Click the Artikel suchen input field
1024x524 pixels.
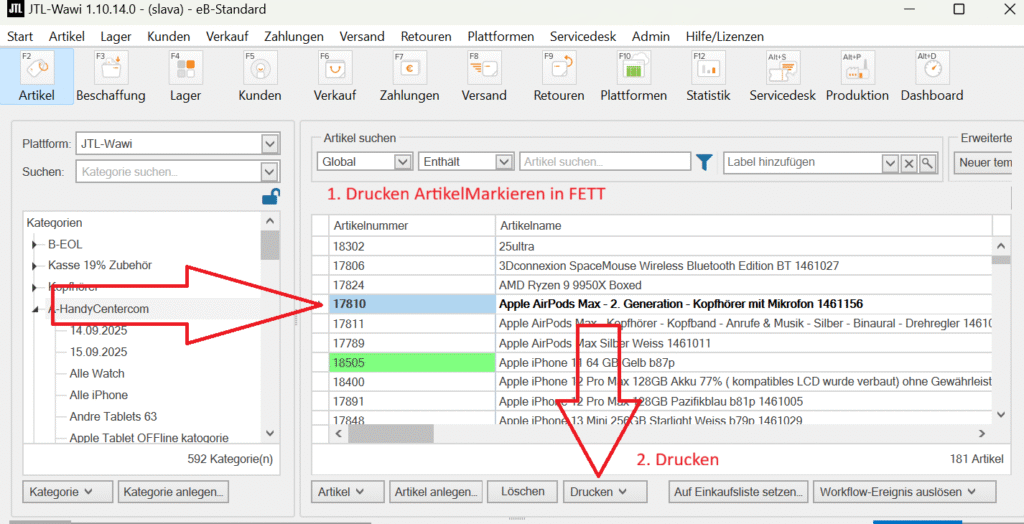coord(604,162)
